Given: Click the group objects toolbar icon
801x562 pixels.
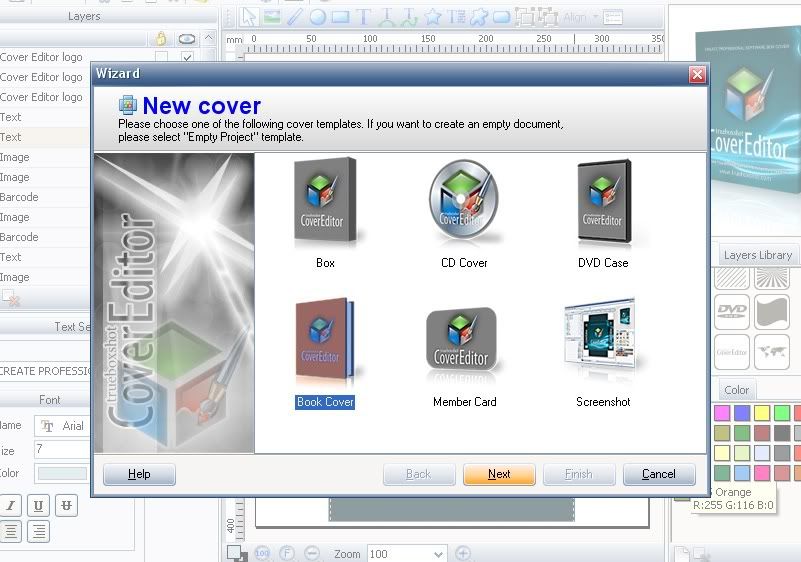Looking at the screenshot, I should pos(524,17).
